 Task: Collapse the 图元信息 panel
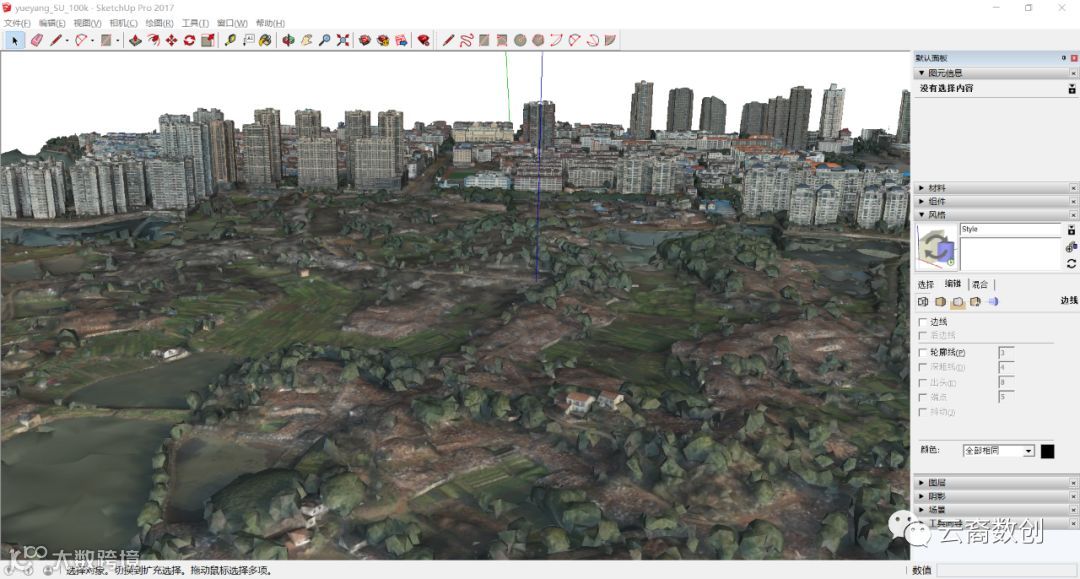(x=921, y=73)
